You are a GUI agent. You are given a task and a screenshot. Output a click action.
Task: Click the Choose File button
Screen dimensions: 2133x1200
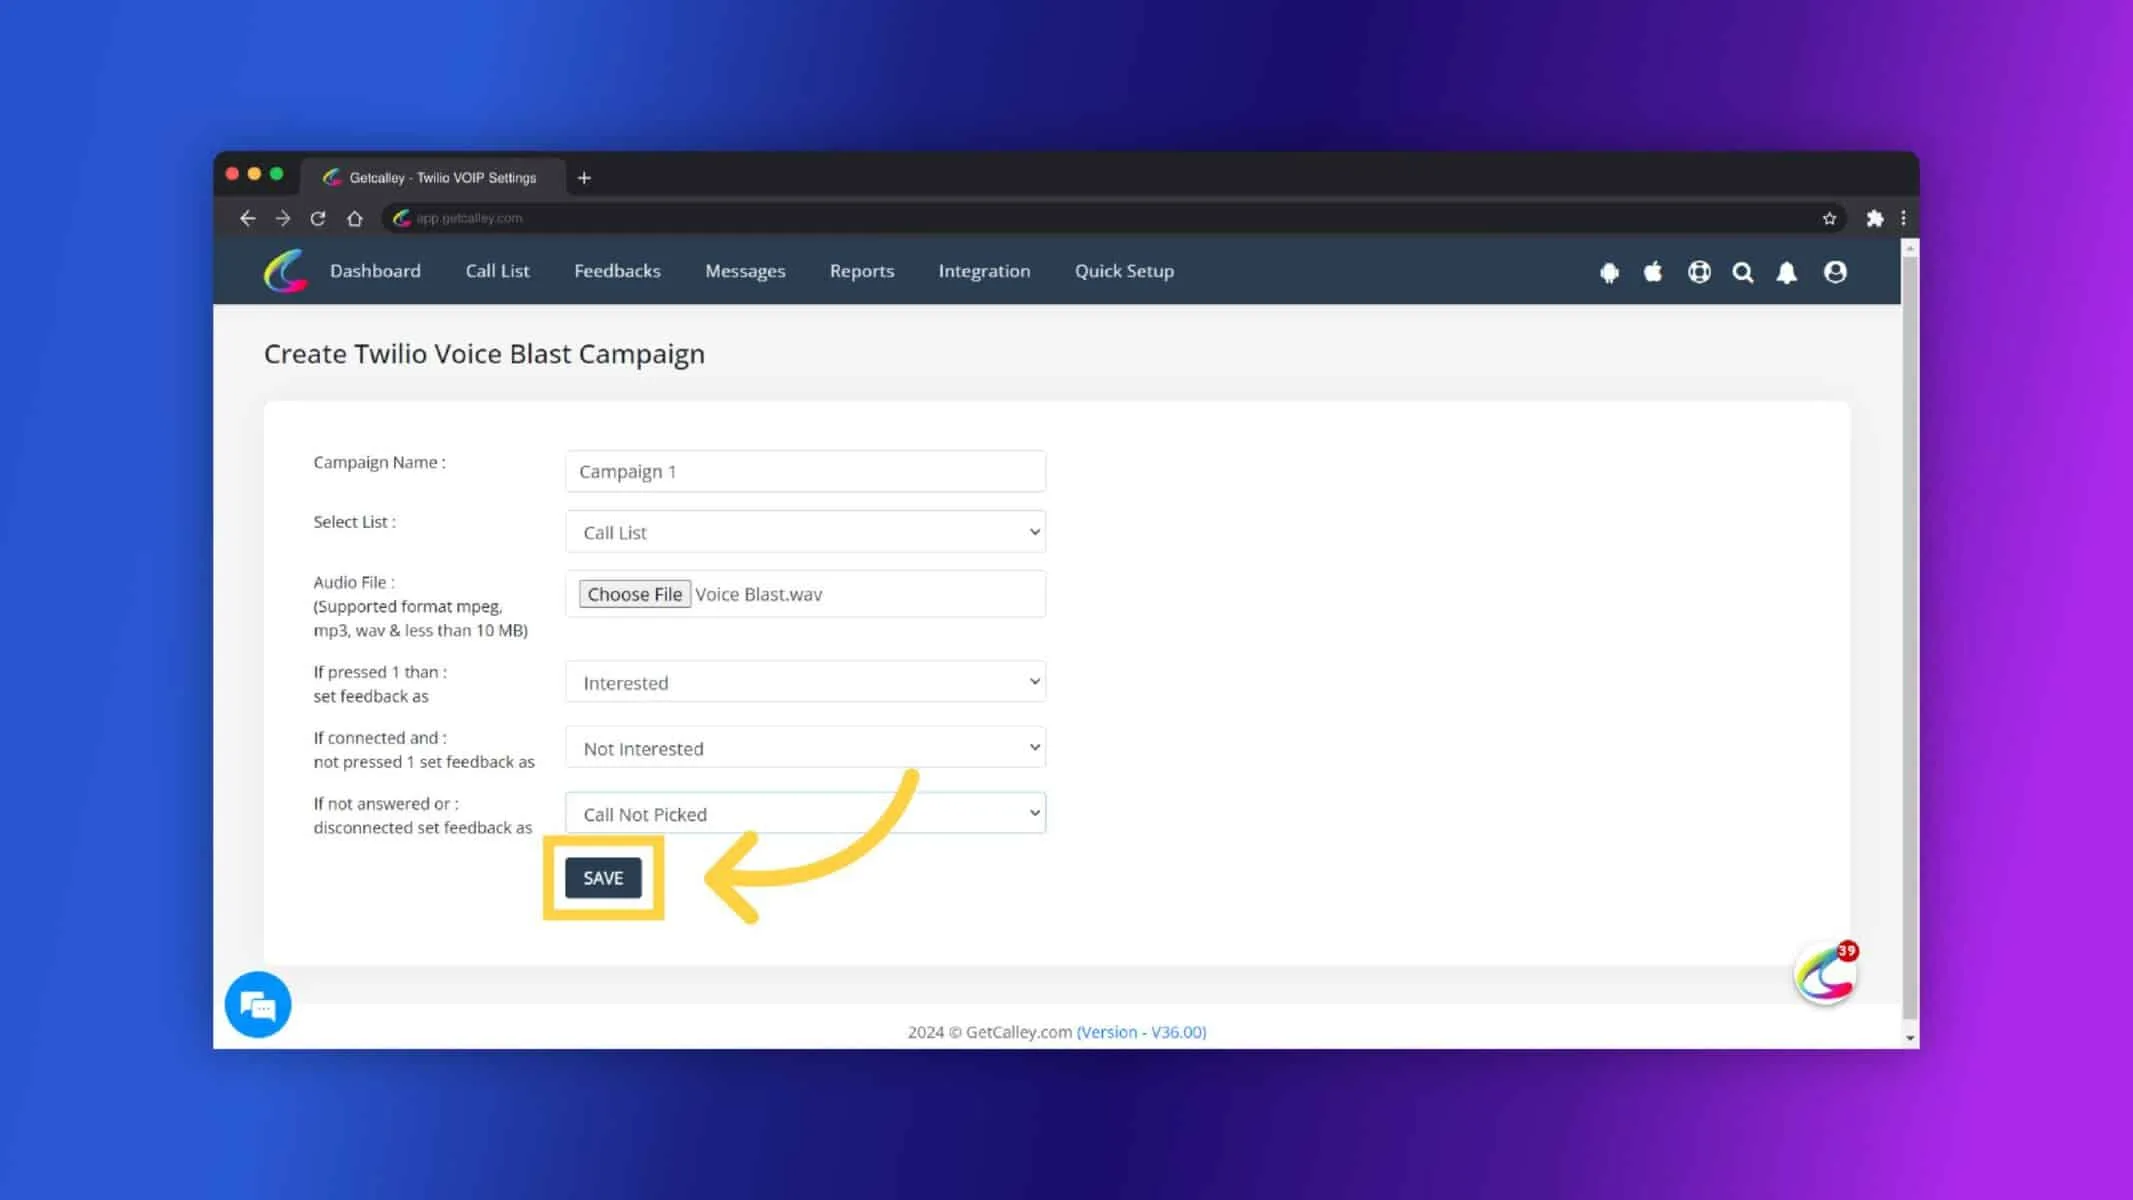pyautogui.click(x=635, y=594)
